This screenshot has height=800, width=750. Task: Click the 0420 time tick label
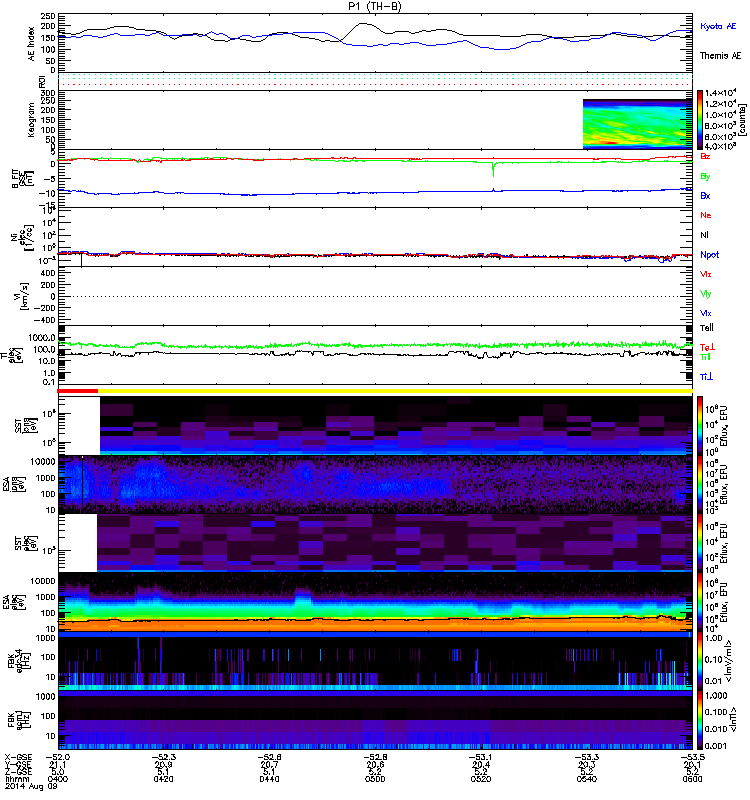pyautogui.click(x=163, y=779)
